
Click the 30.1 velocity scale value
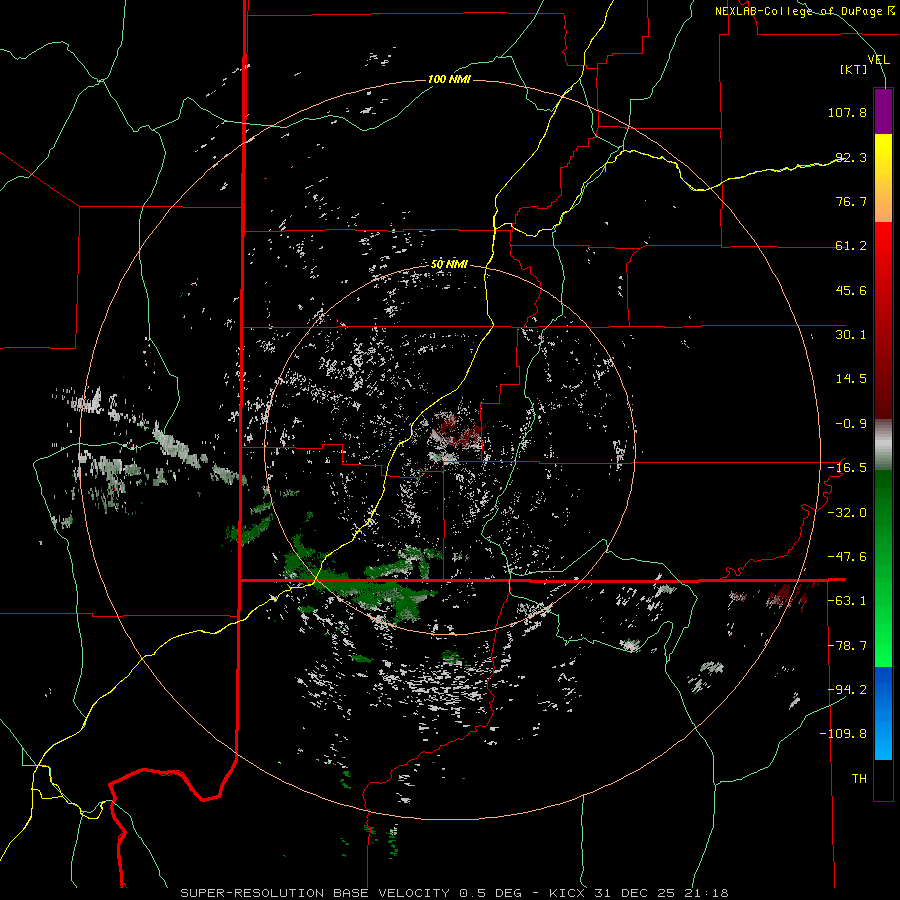pos(851,335)
